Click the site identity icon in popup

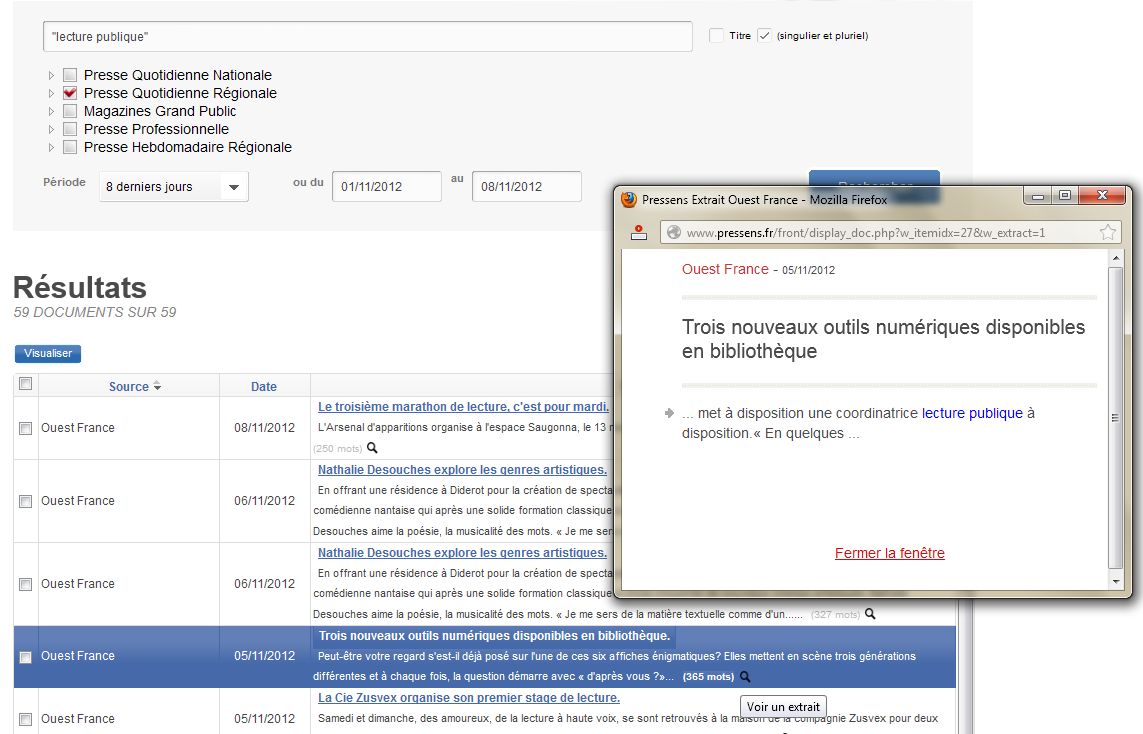(639, 233)
